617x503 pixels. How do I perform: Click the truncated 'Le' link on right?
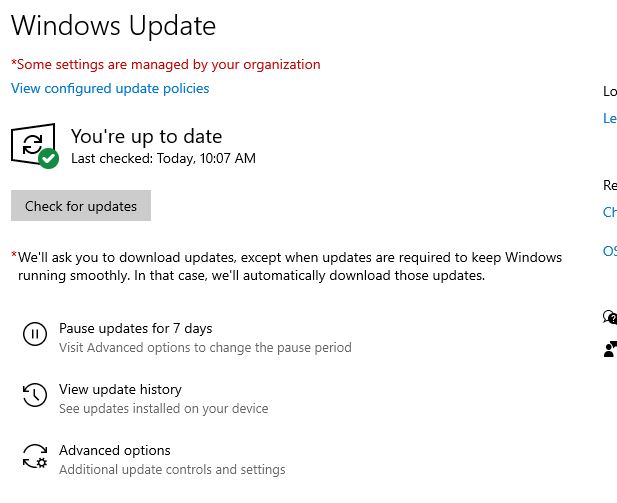coord(610,118)
